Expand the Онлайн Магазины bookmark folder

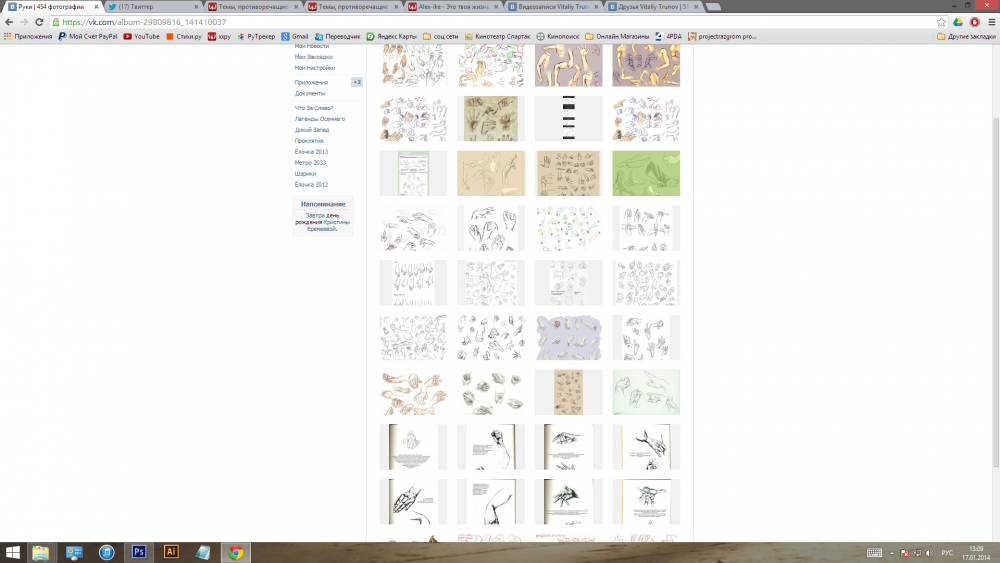tap(617, 36)
